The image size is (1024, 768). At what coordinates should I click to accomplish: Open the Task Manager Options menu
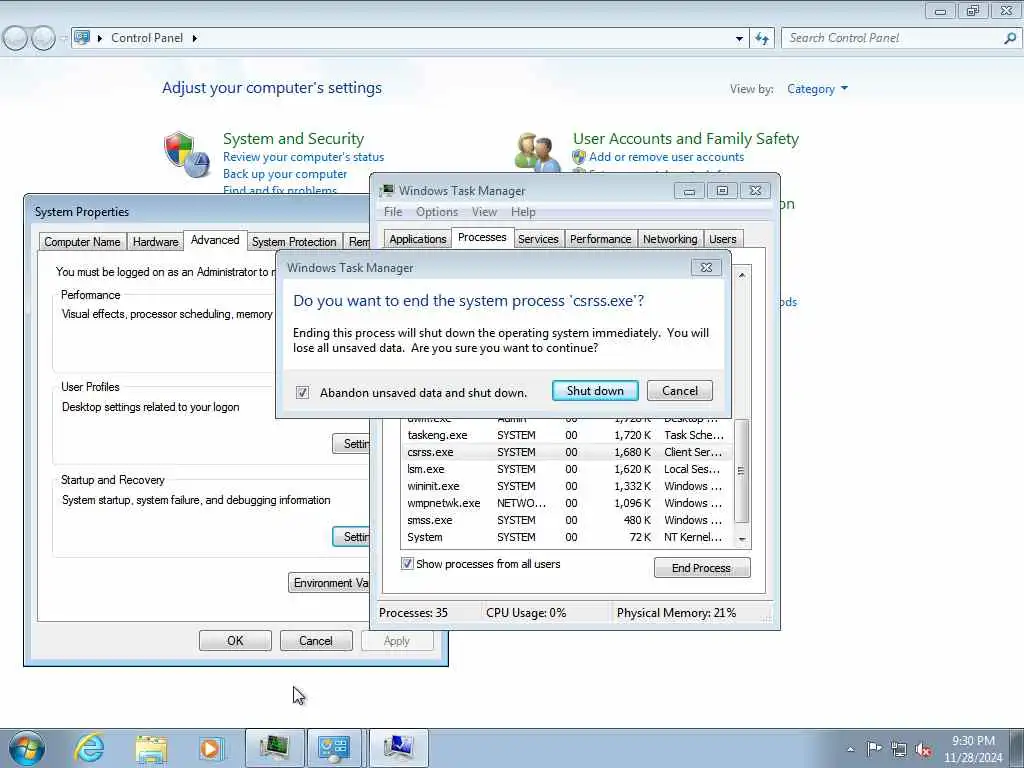click(437, 212)
